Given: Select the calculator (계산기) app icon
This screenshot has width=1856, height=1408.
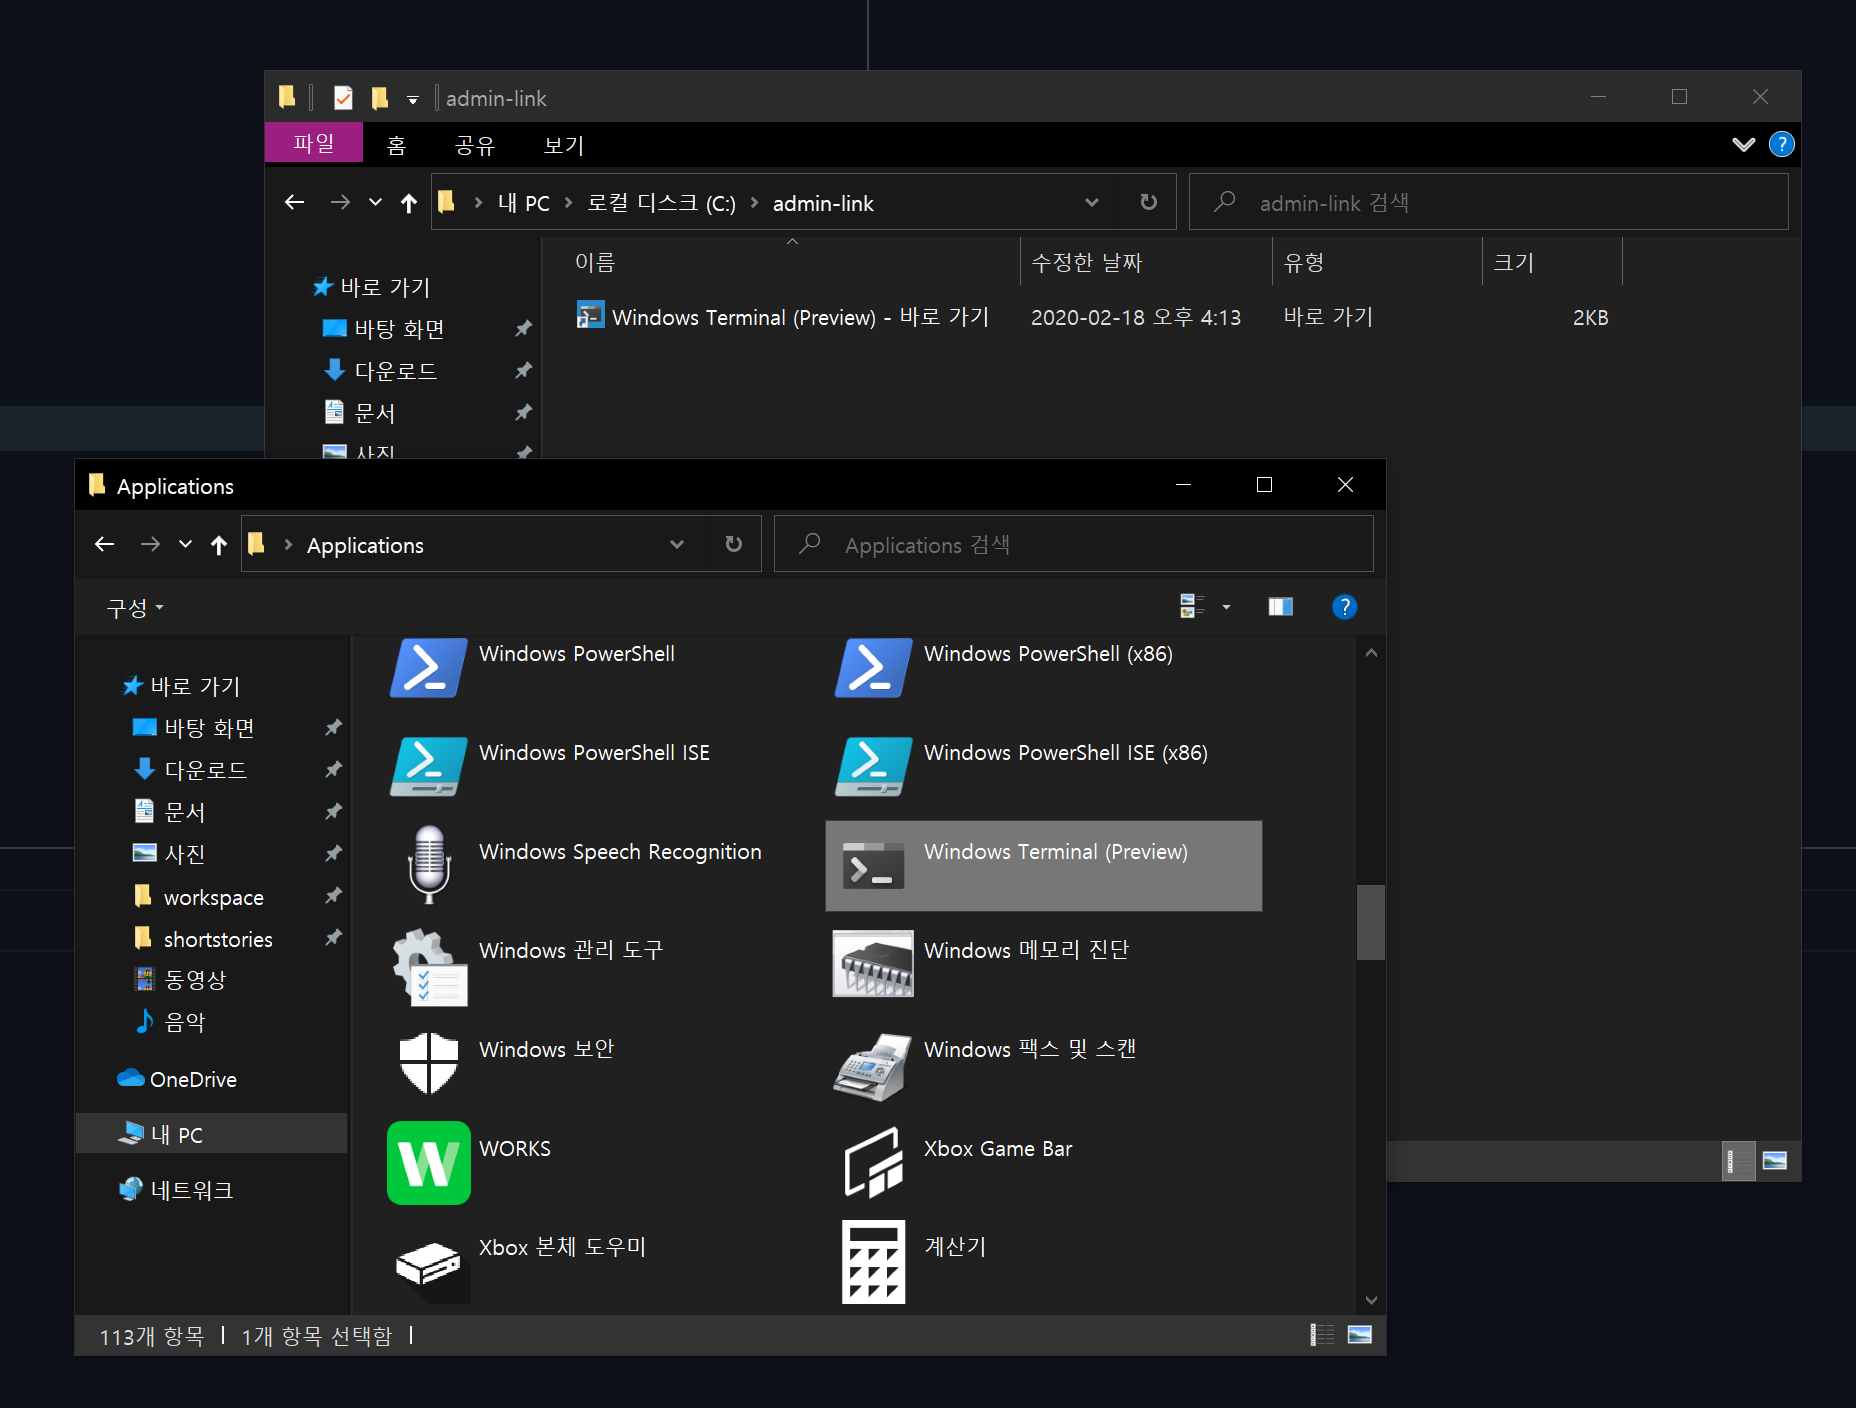Looking at the screenshot, I should click(873, 1261).
